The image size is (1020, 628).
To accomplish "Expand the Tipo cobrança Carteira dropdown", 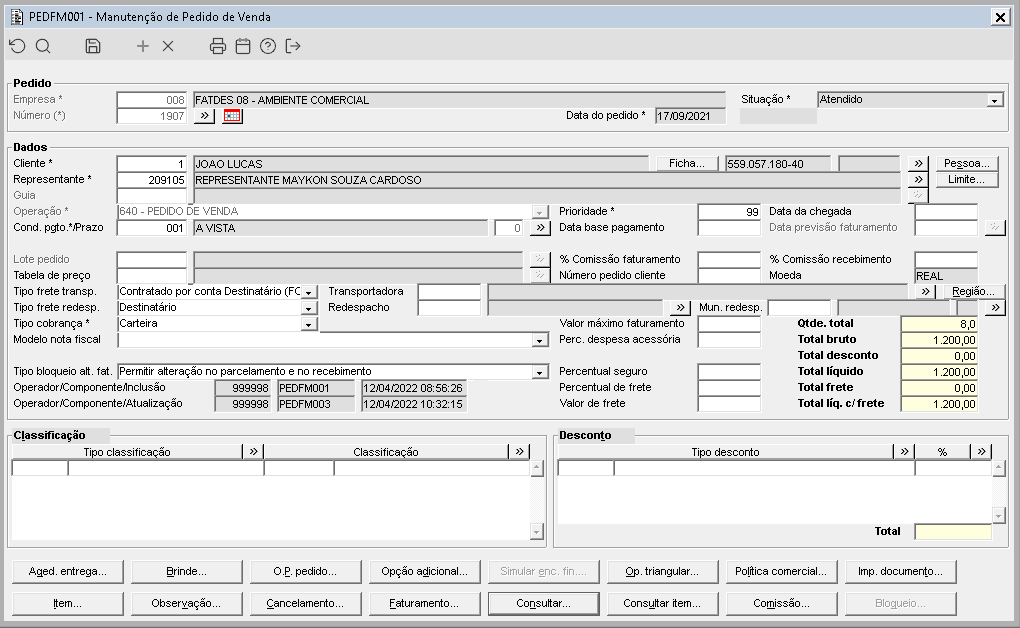I will [309, 324].
